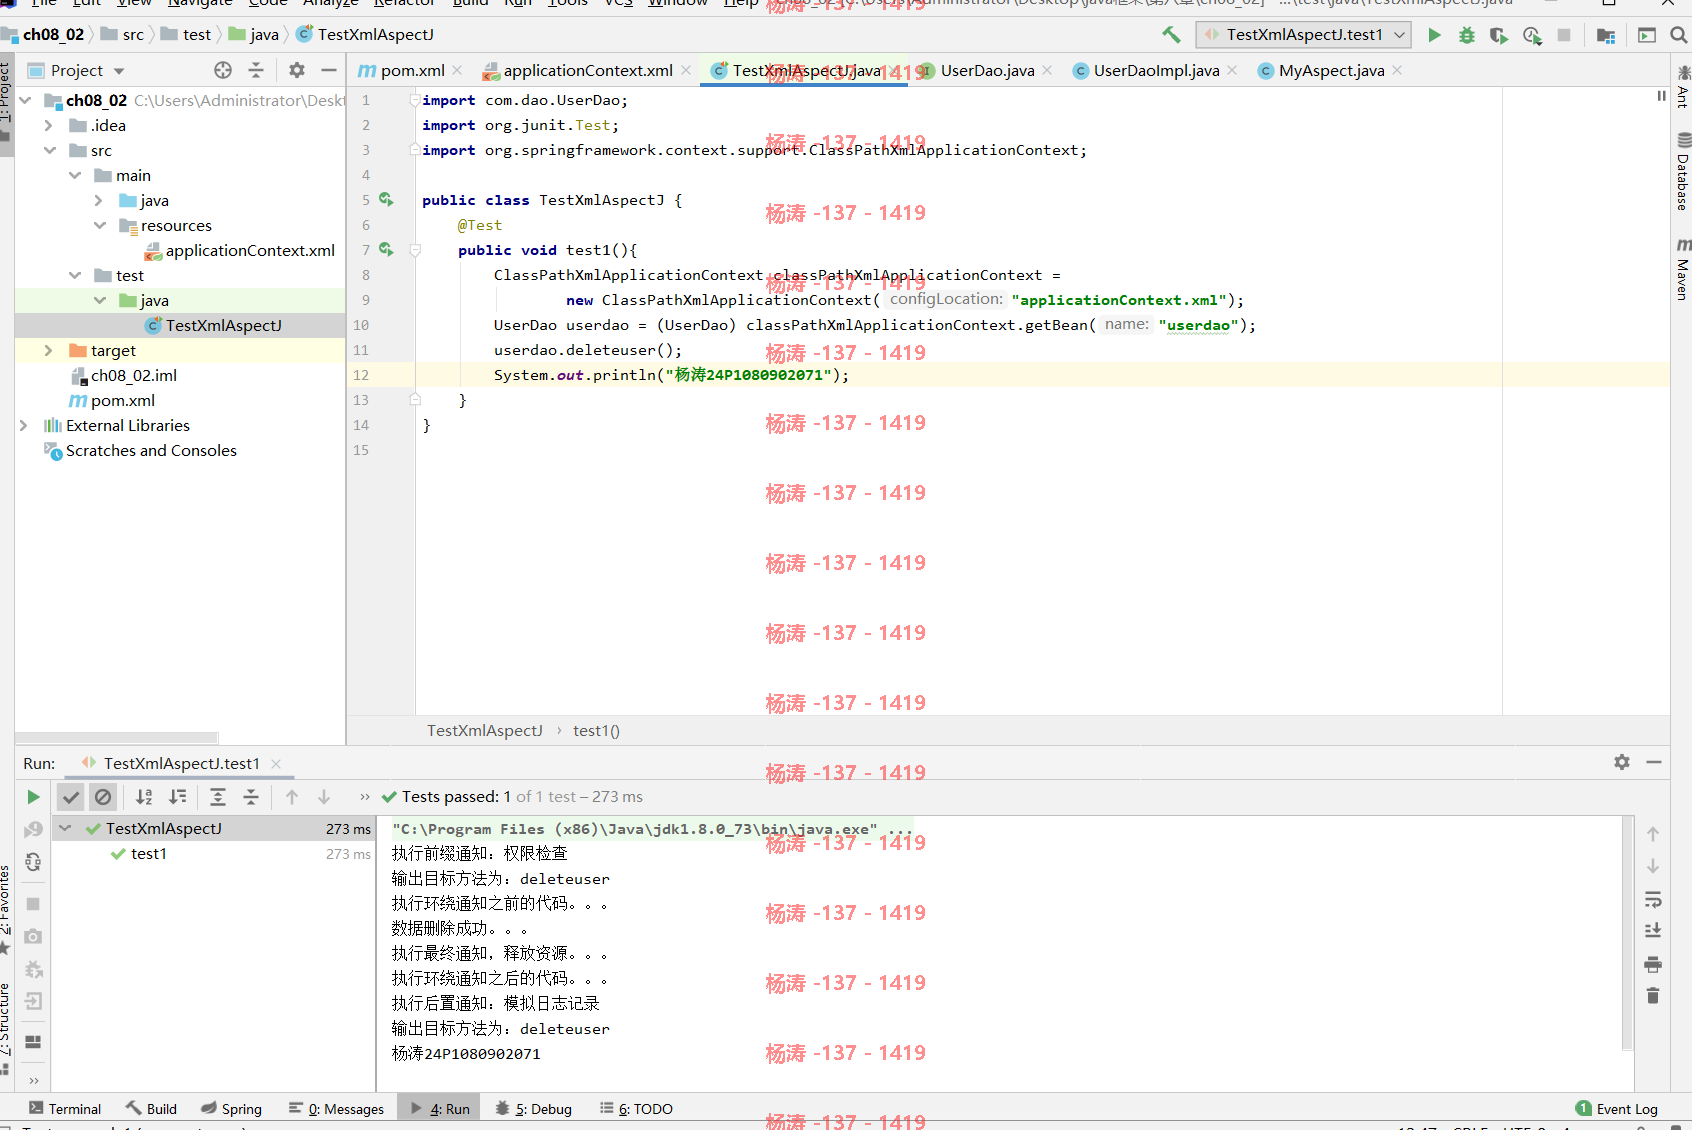This screenshot has height=1130, width=1692.
Task: Toggle soft-wrap in console output
Action: pyautogui.click(x=1653, y=899)
